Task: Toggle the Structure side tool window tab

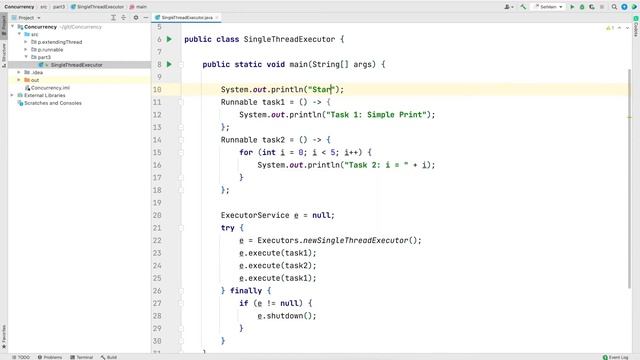Action: coord(4,55)
